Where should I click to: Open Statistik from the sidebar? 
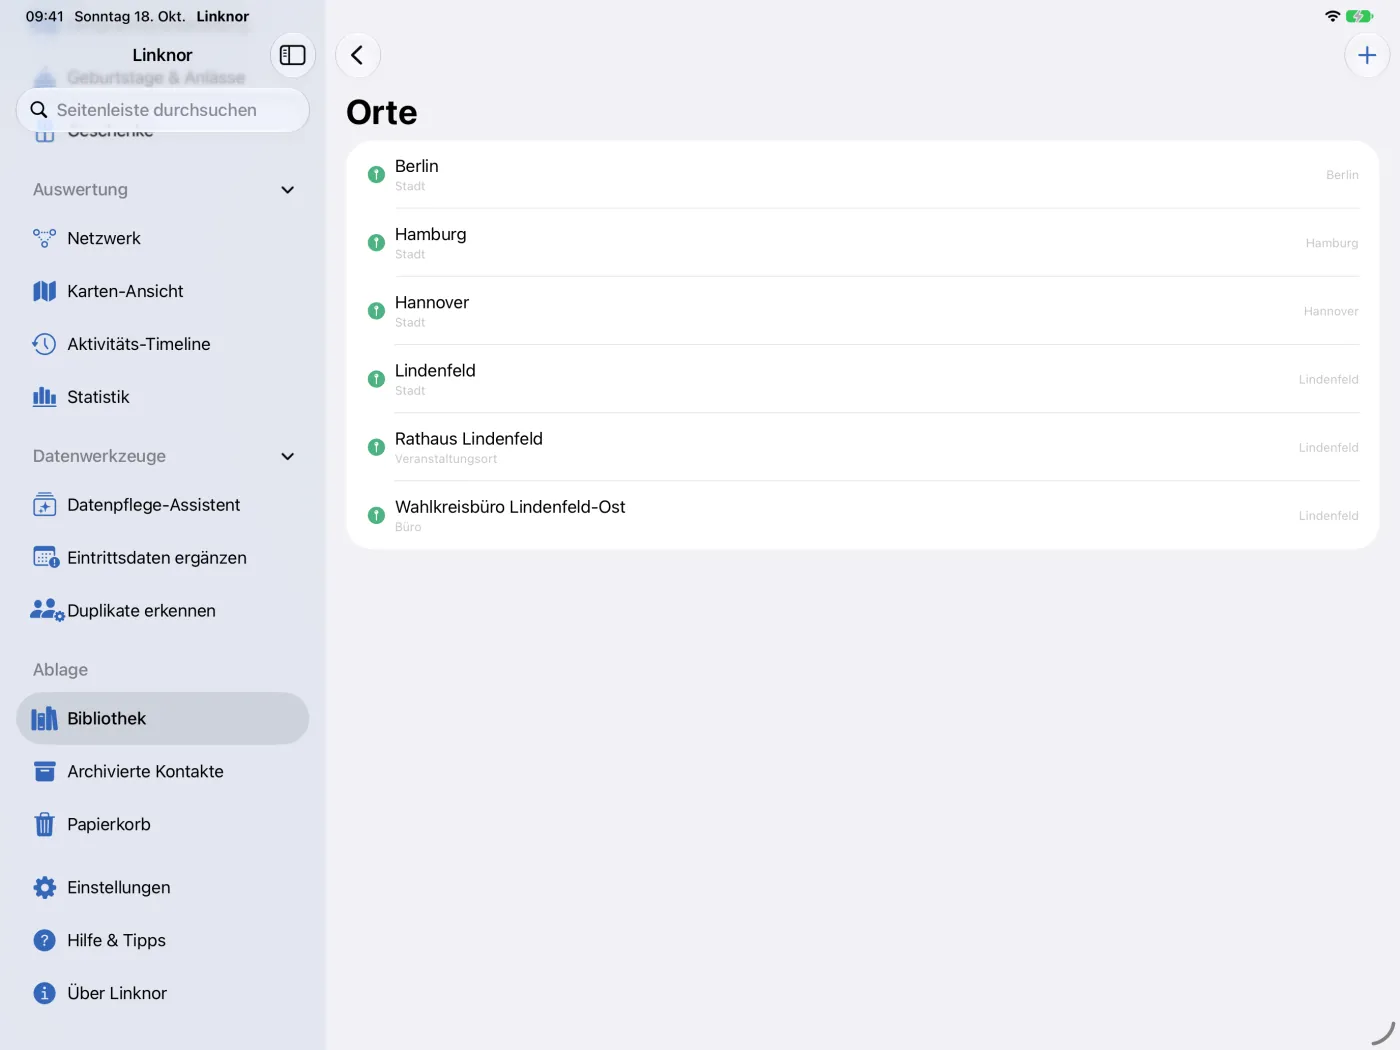[163, 397]
